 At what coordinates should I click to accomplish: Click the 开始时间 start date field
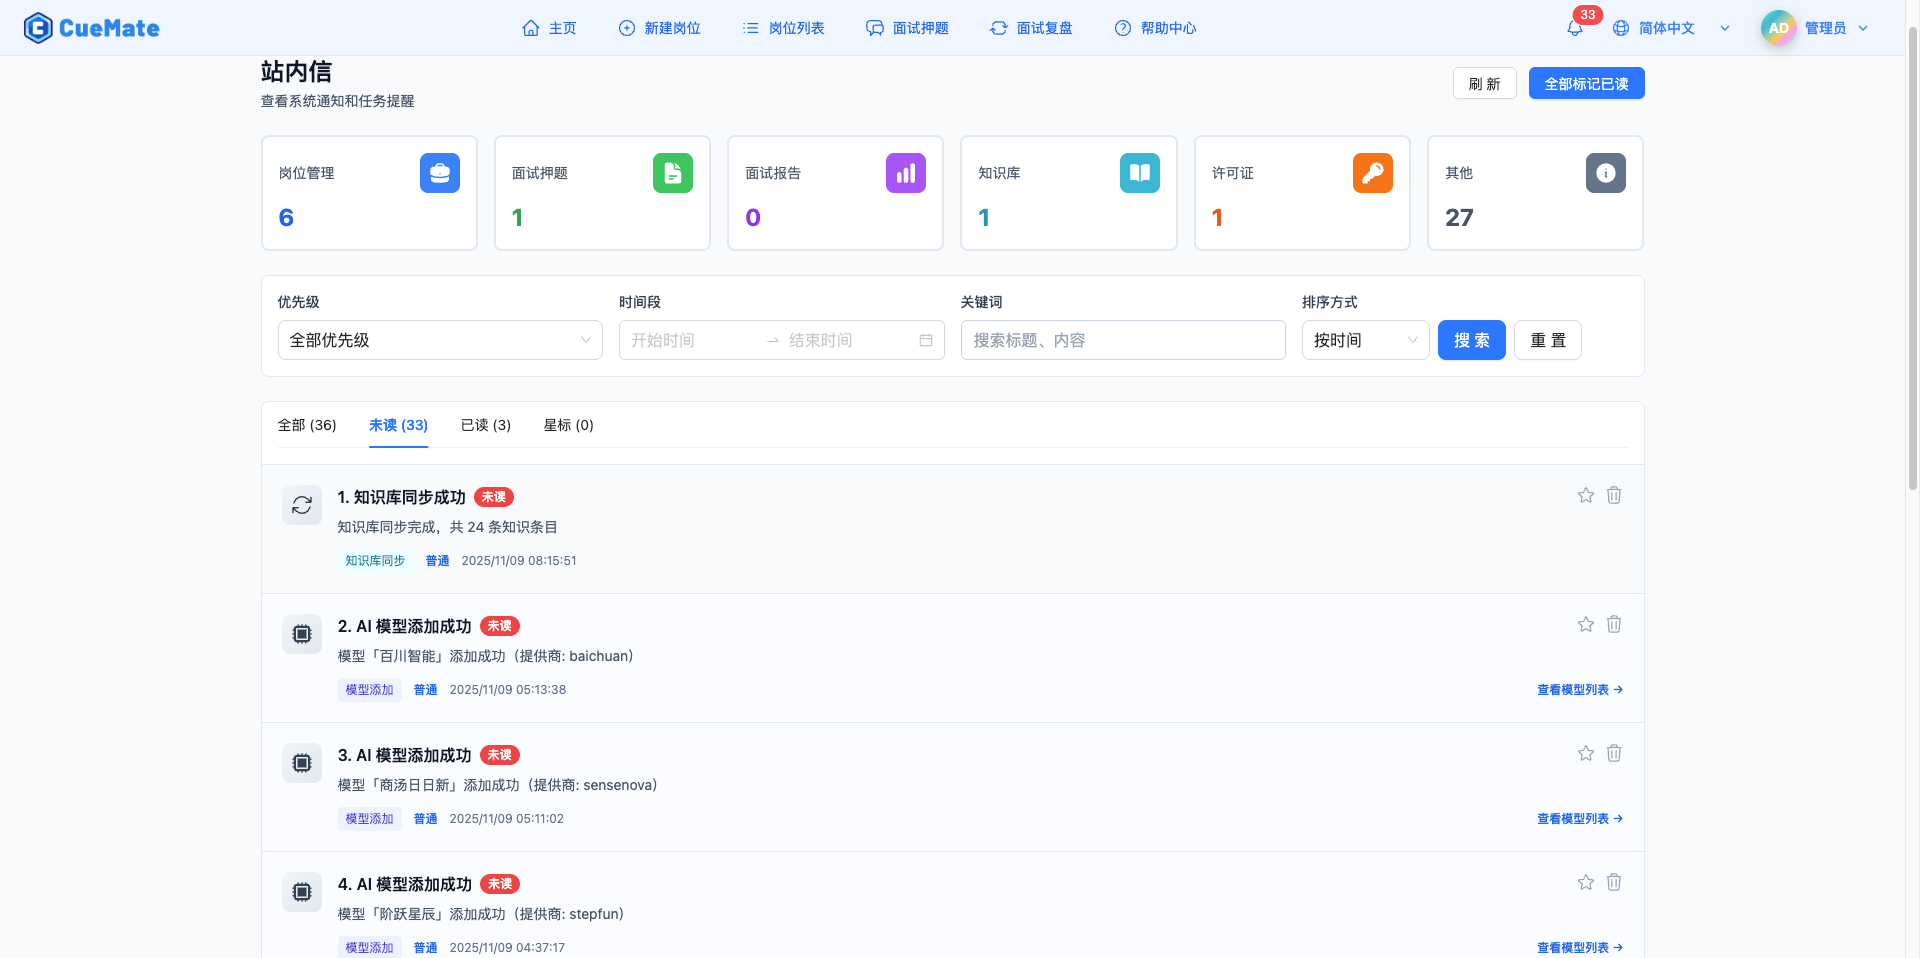(690, 340)
